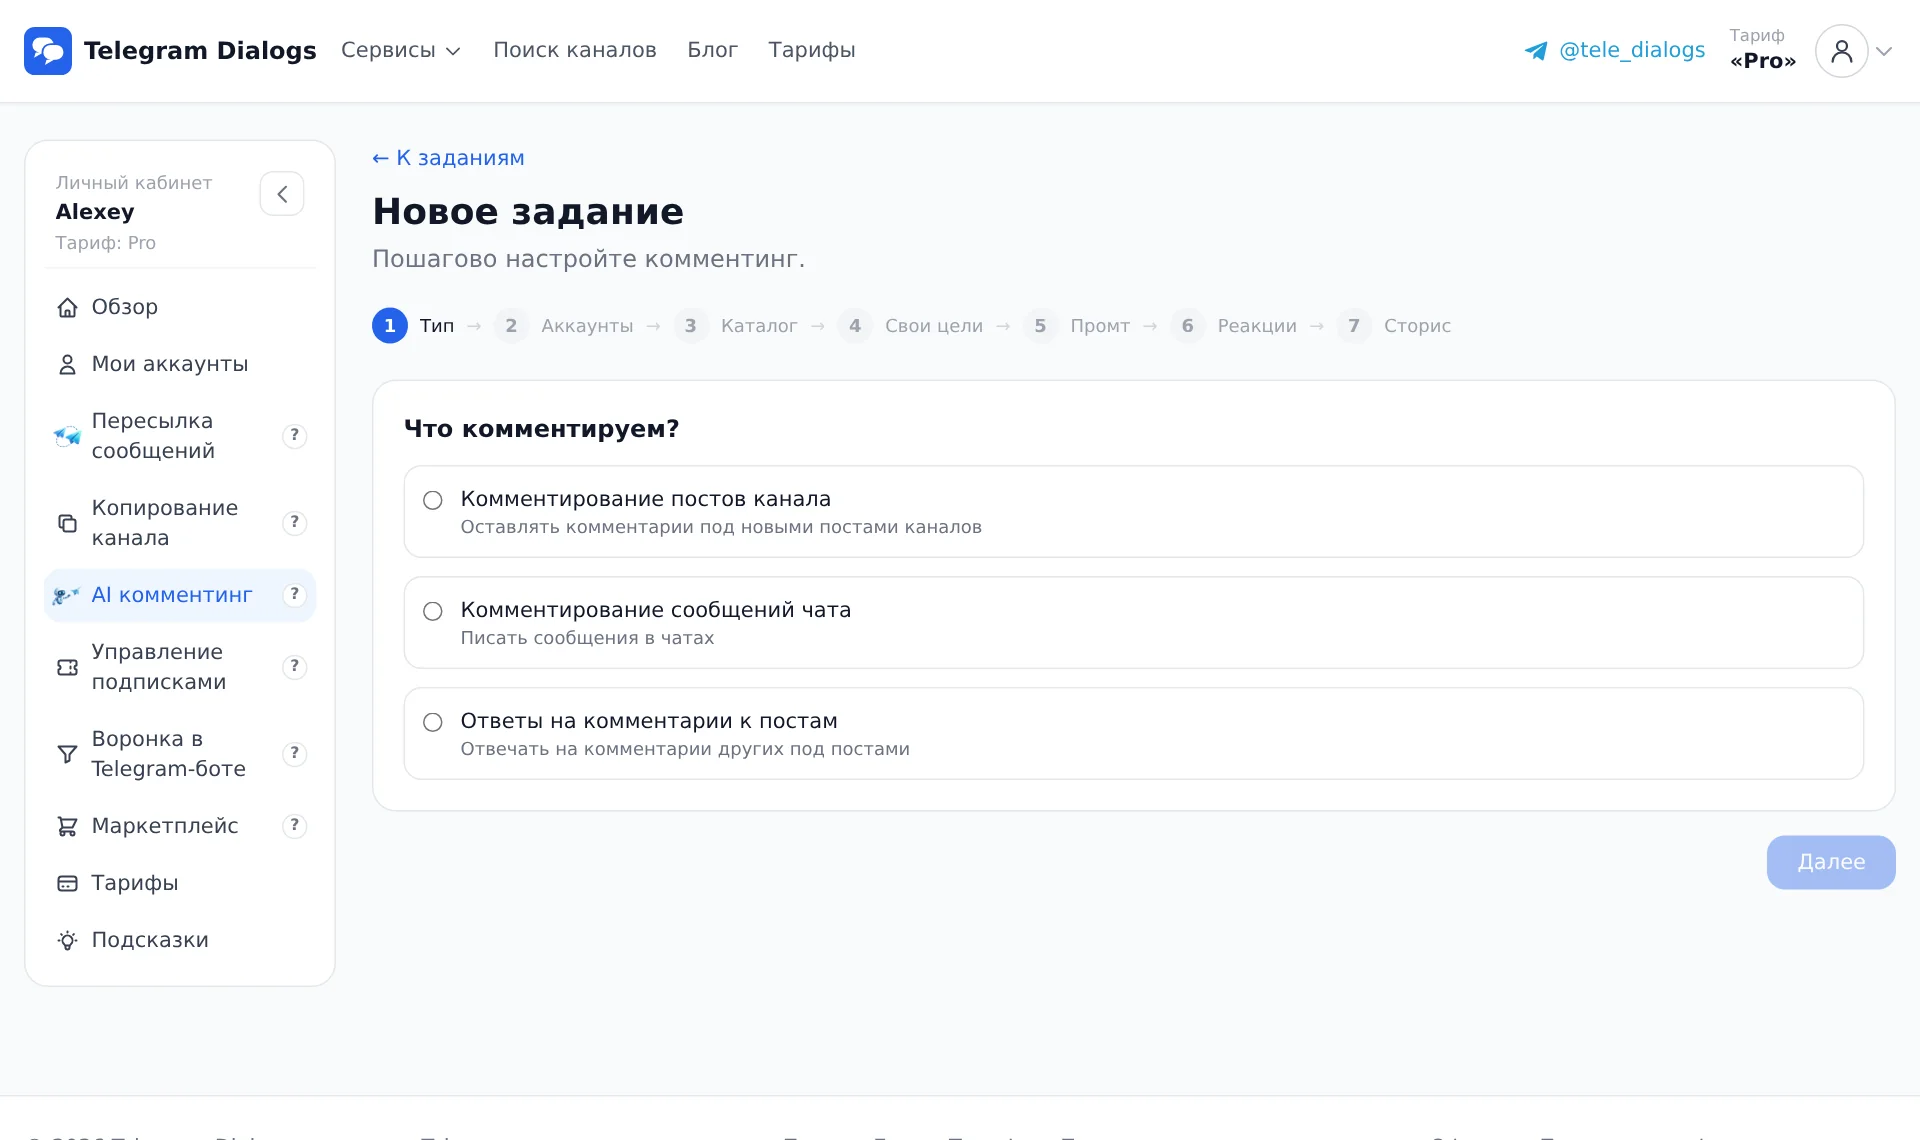Image resolution: width=1920 pixels, height=1140 pixels.
Task: Select Комментирование сообщений чата radio button
Action: 433,611
